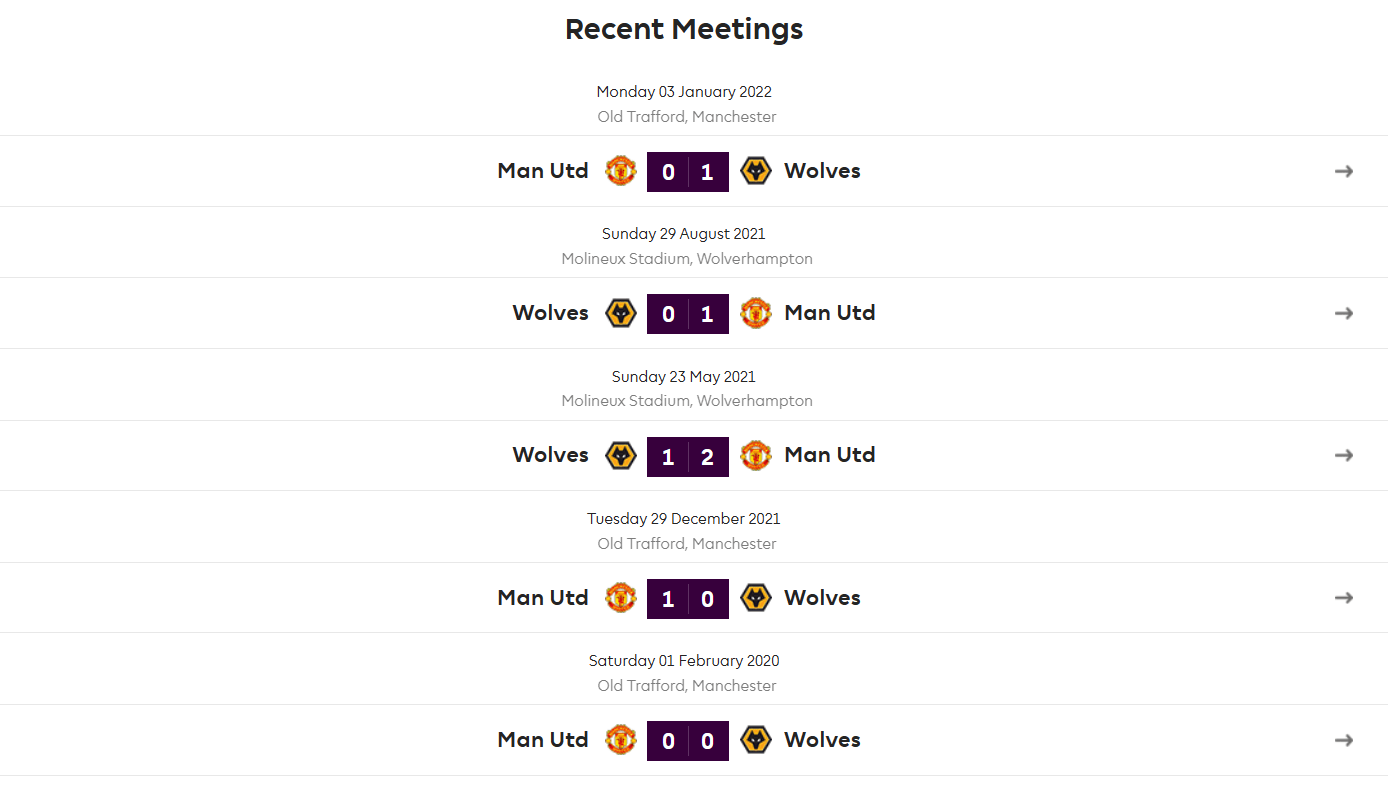Click Wolves crest in January 2022 match
Screen dimensions: 1388x790
(756, 171)
